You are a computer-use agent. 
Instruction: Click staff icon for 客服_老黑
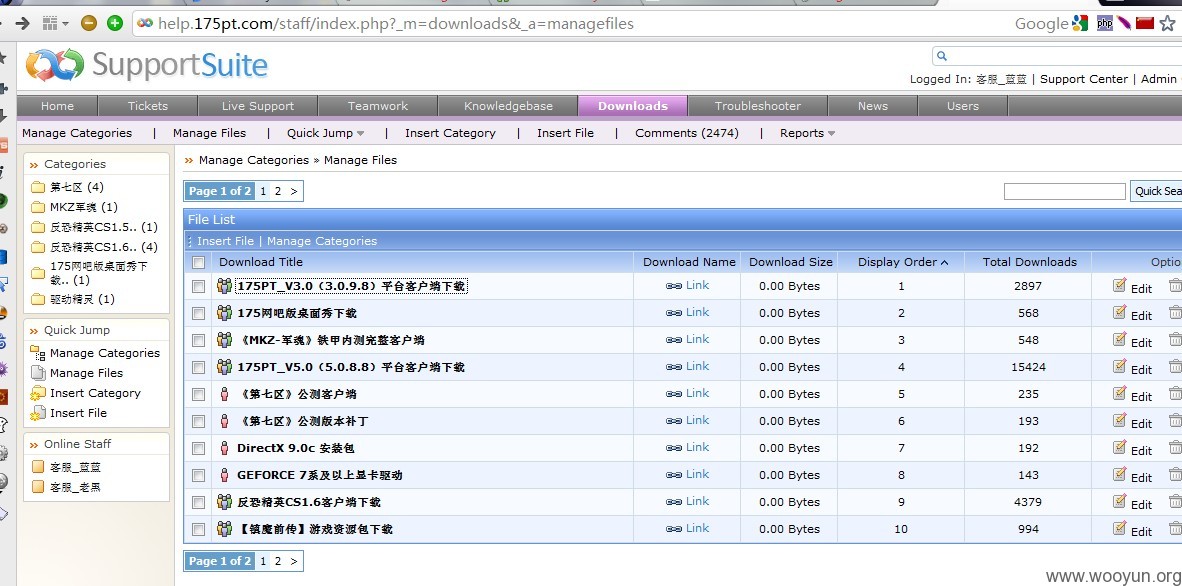click(38, 487)
